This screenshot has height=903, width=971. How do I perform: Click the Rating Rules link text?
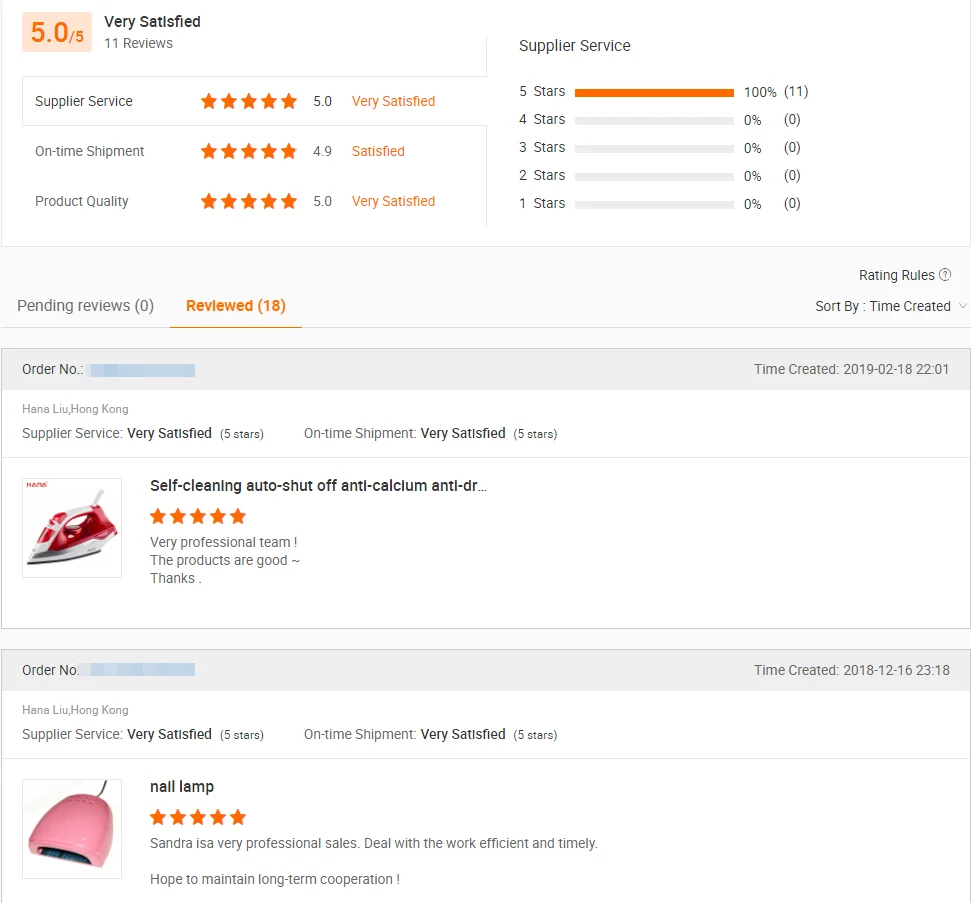click(896, 275)
